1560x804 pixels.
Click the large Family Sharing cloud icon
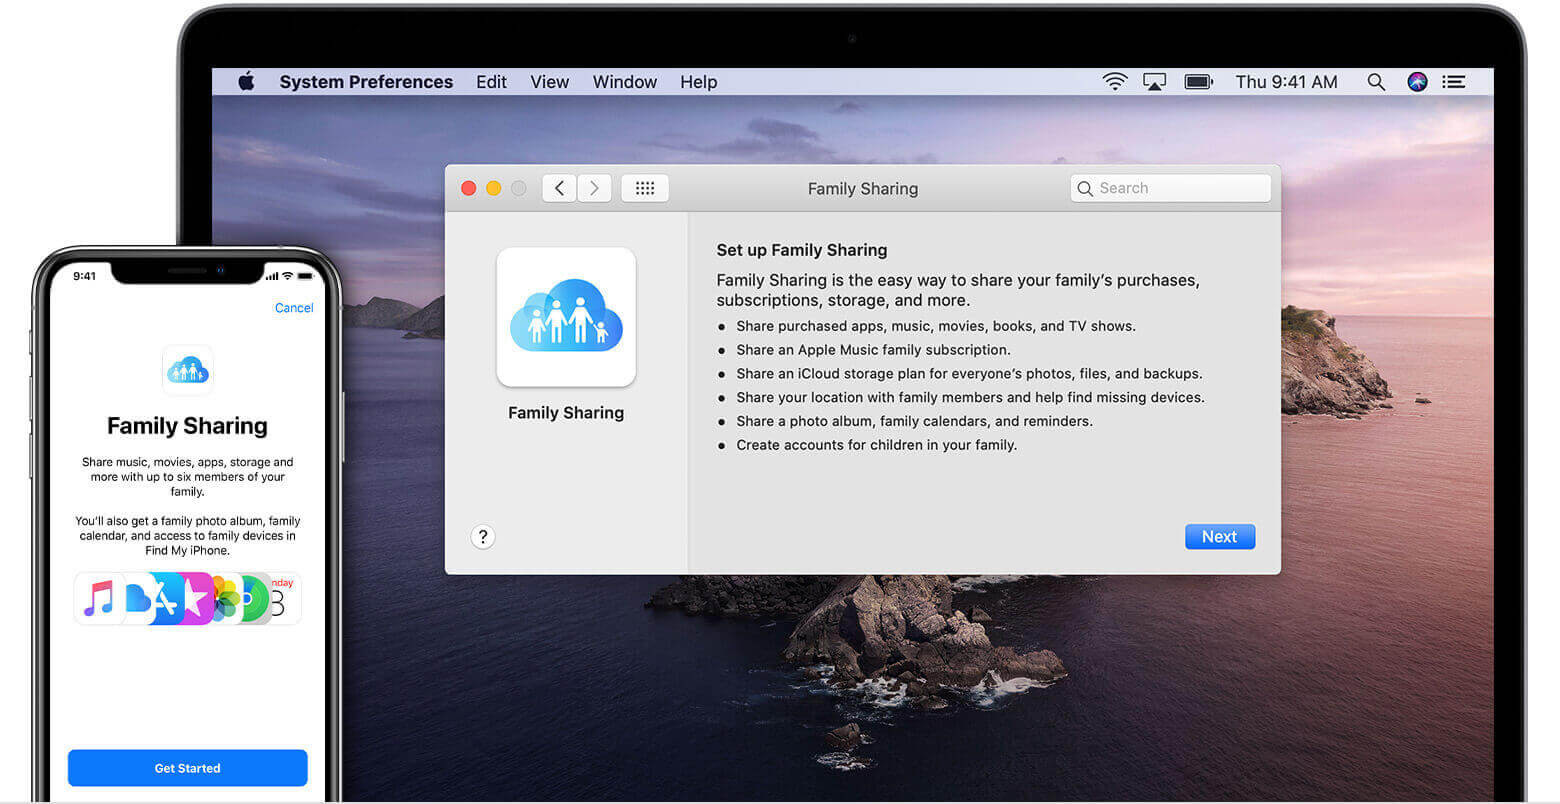566,316
